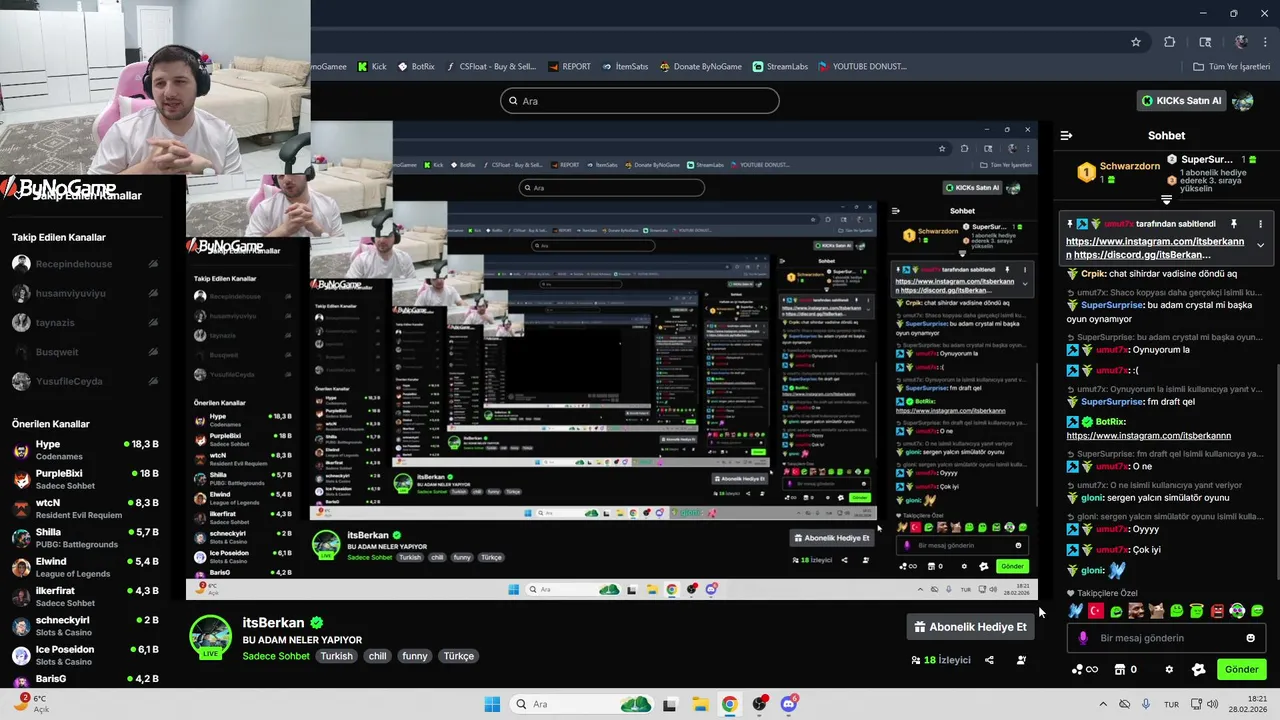Open the Hype recommended channel
1280x720 pixels.
(x=85, y=450)
